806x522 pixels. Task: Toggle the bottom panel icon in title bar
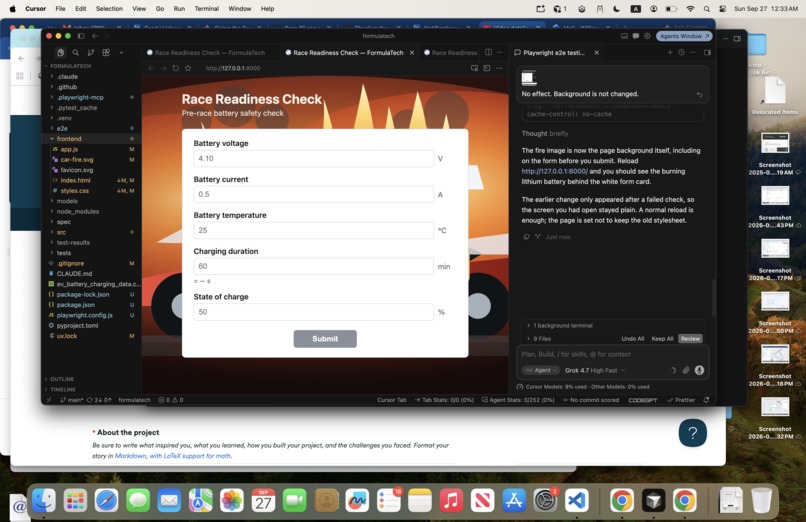point(624,36)
